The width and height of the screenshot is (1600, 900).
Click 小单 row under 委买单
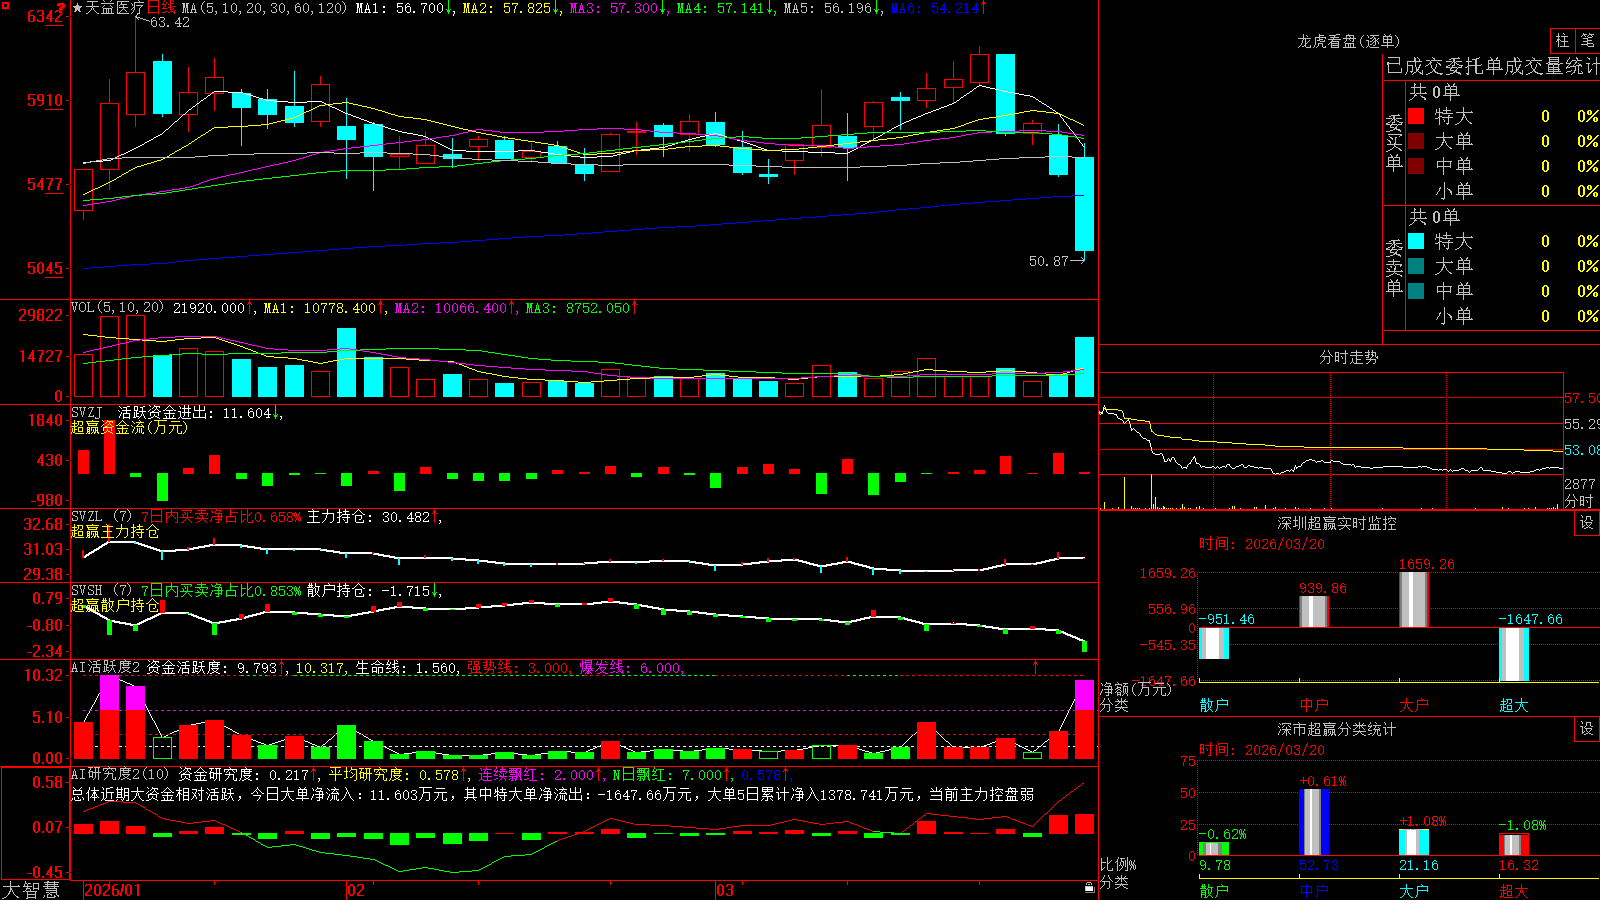[x=1503, y=191]
